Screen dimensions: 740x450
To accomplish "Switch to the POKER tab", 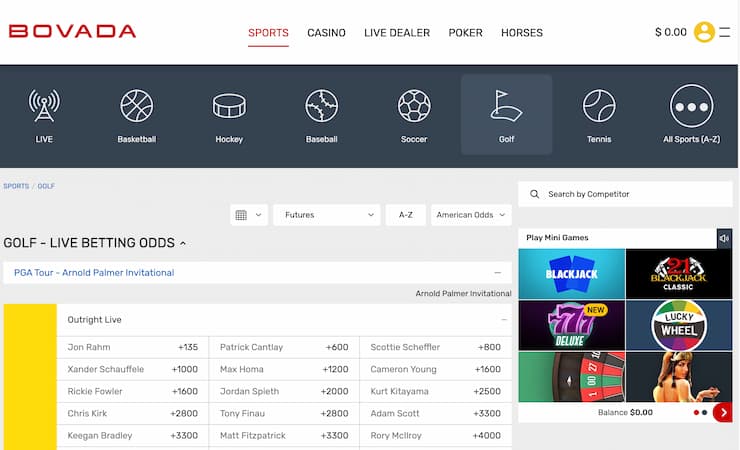I will click(465, 33).
